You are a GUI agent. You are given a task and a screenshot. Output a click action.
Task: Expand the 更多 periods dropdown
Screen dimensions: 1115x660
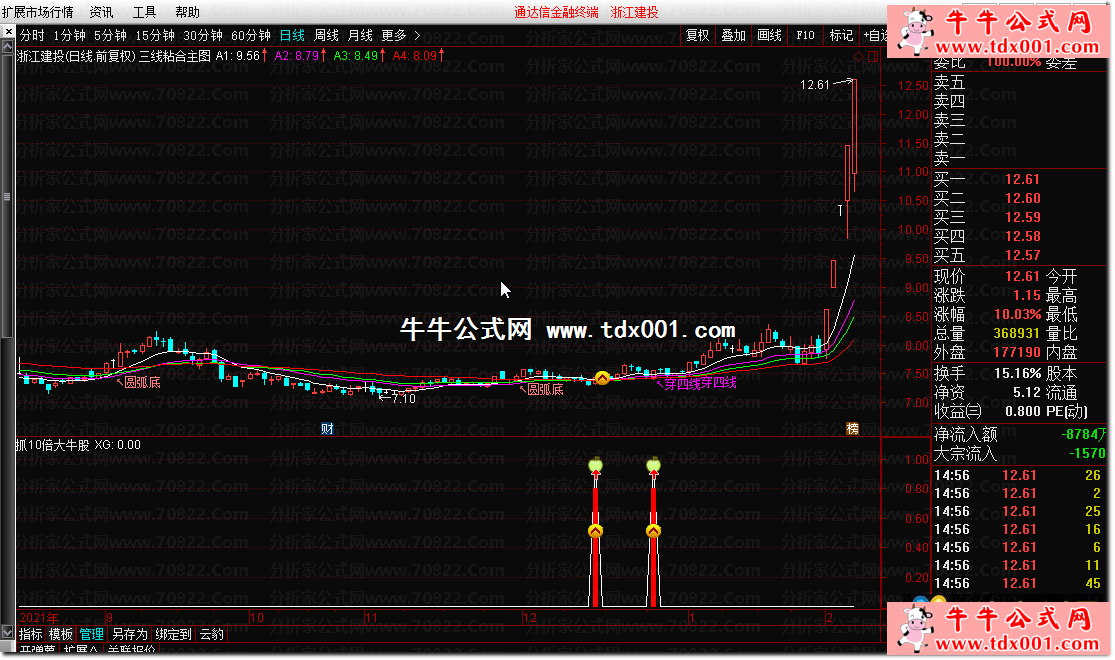(394, 36)
